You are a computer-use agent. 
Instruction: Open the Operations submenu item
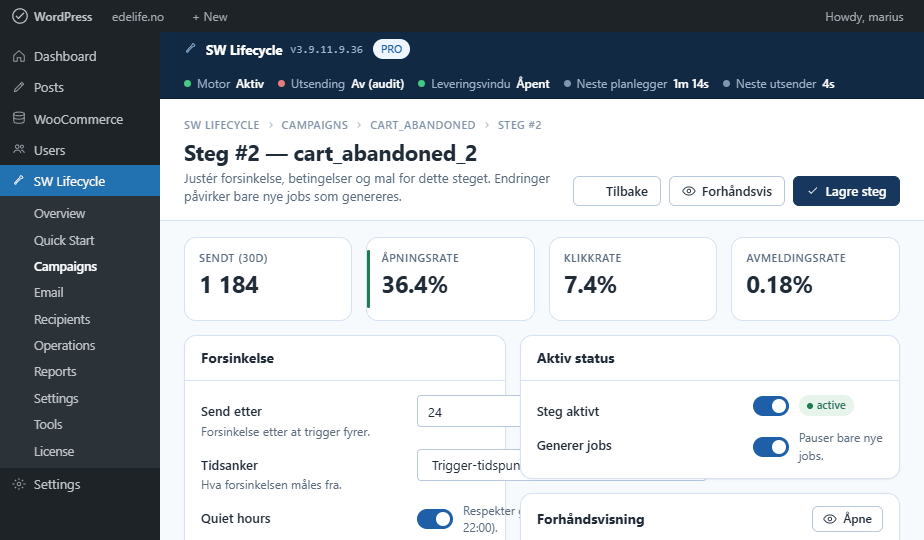(x=64, y=345)
